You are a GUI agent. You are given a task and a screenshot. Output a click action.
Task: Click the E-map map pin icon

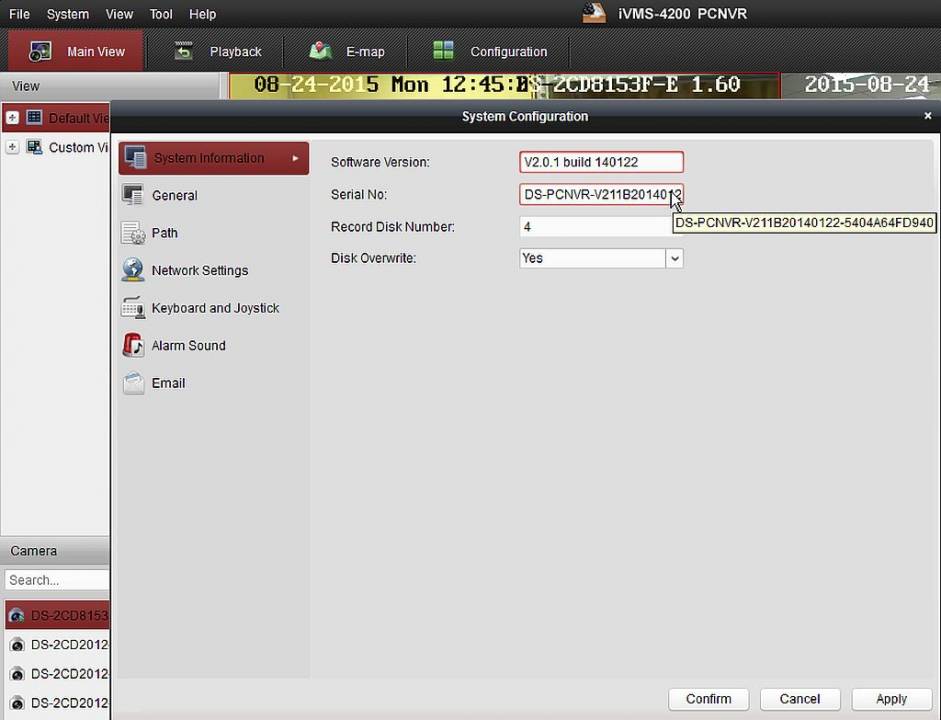320,51
